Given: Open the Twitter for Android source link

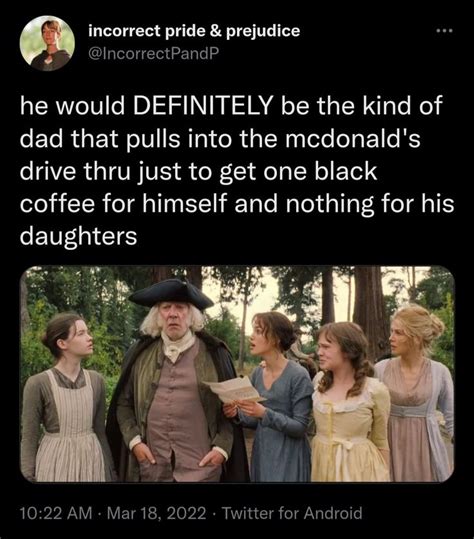Looking at the screenshot, I should pyautogui.click(x=292, y=513).
